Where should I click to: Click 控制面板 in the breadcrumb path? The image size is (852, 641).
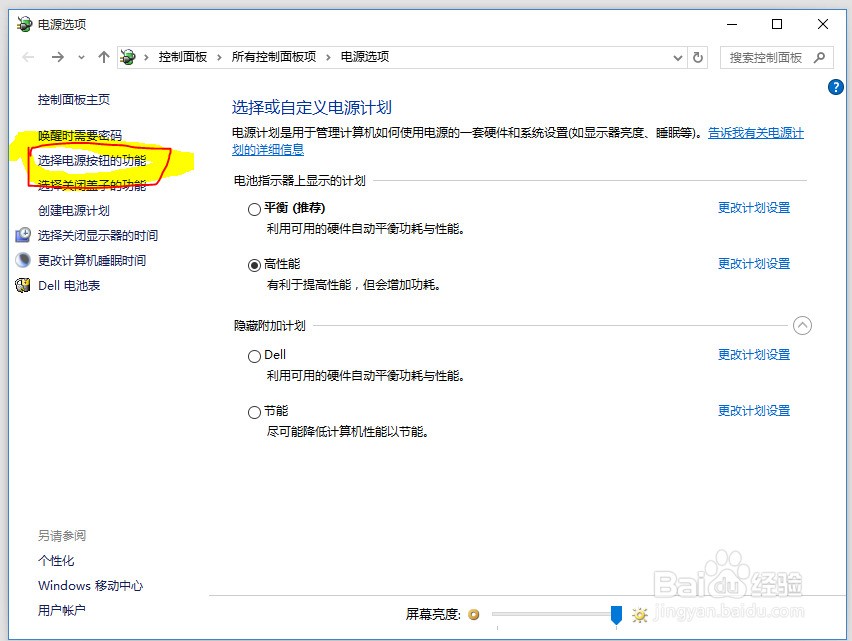pos(182,57)
